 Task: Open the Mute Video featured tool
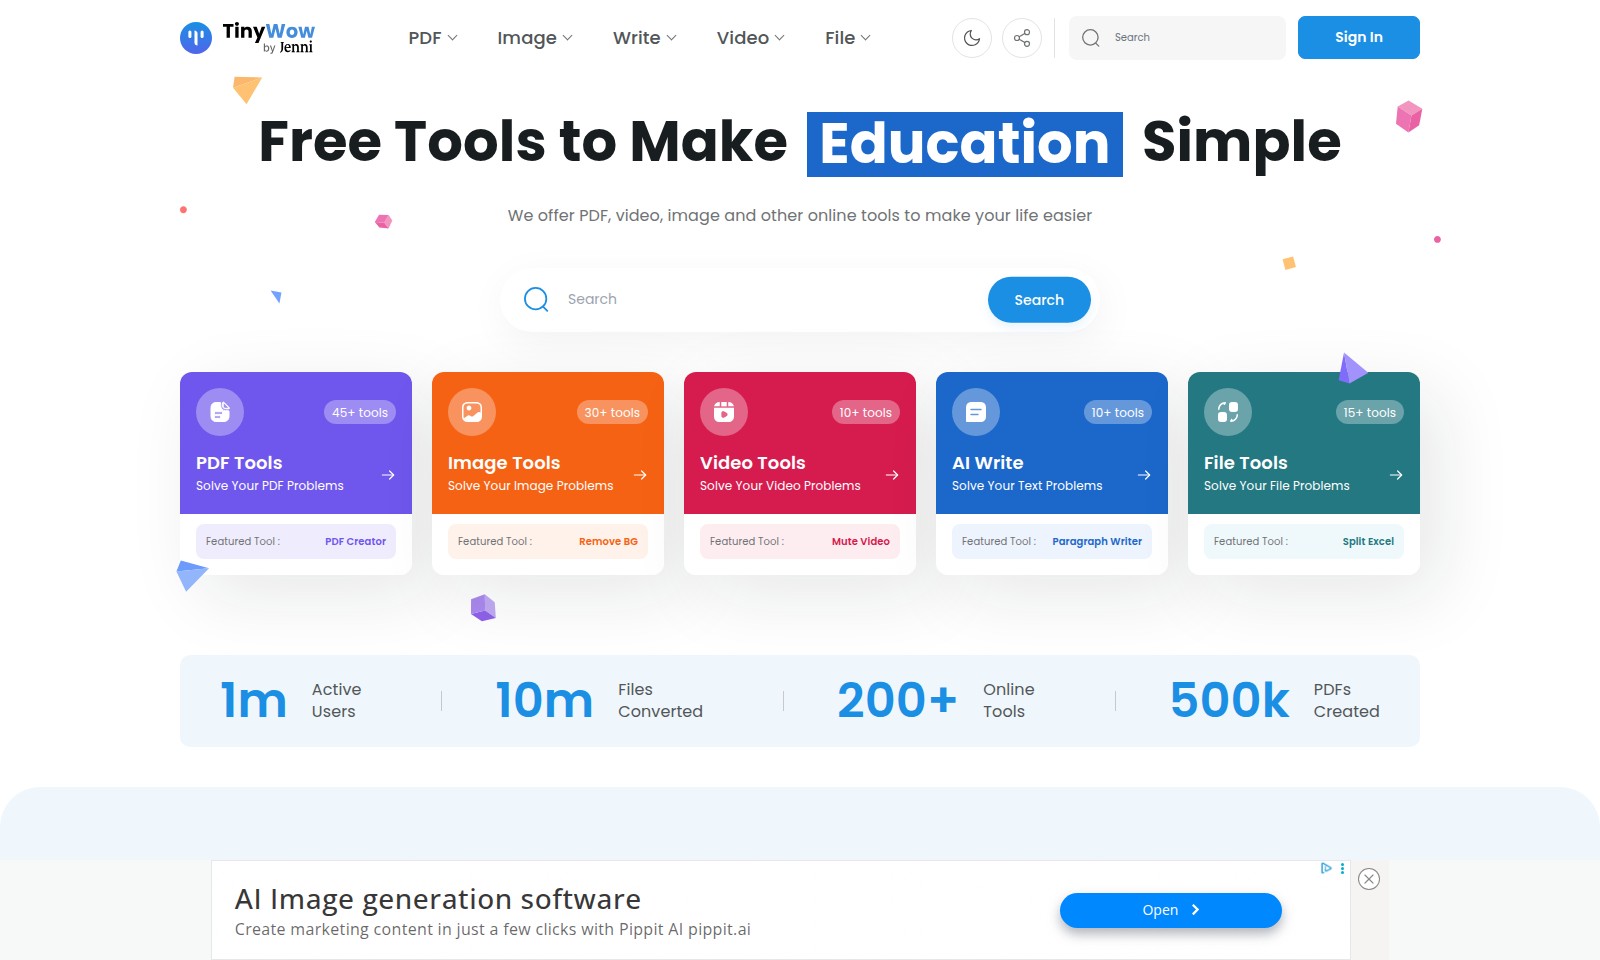(861, 541)
